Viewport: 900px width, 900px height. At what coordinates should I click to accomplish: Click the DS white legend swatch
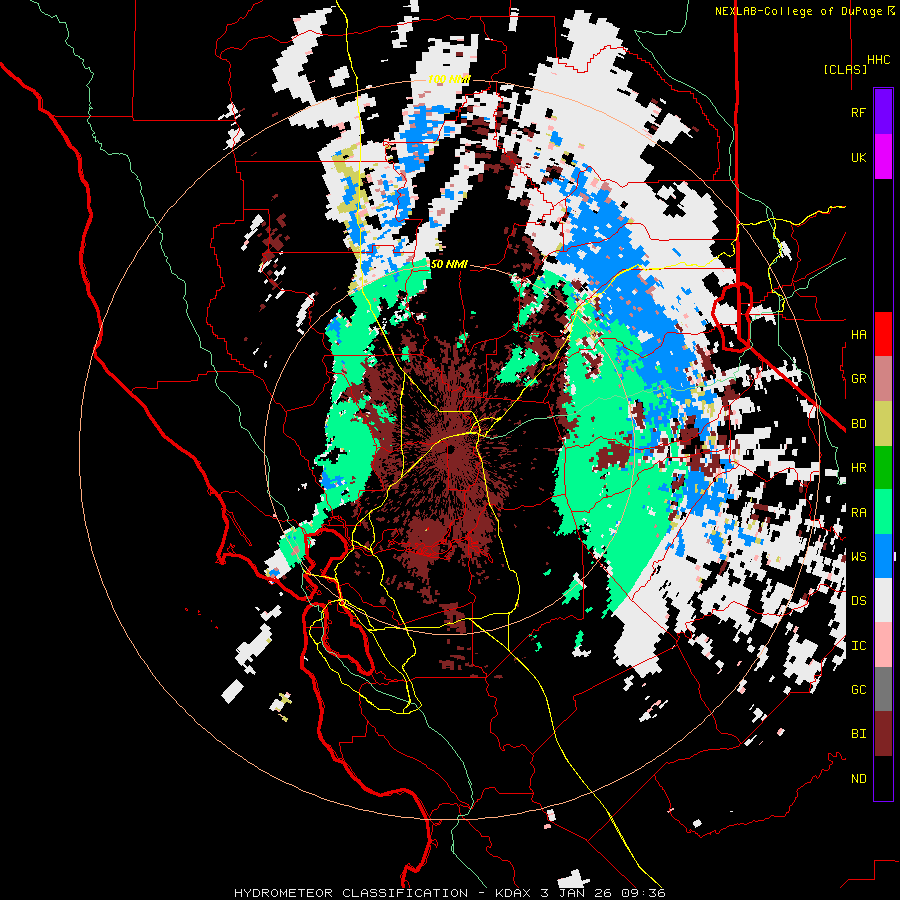pos(883,600)
